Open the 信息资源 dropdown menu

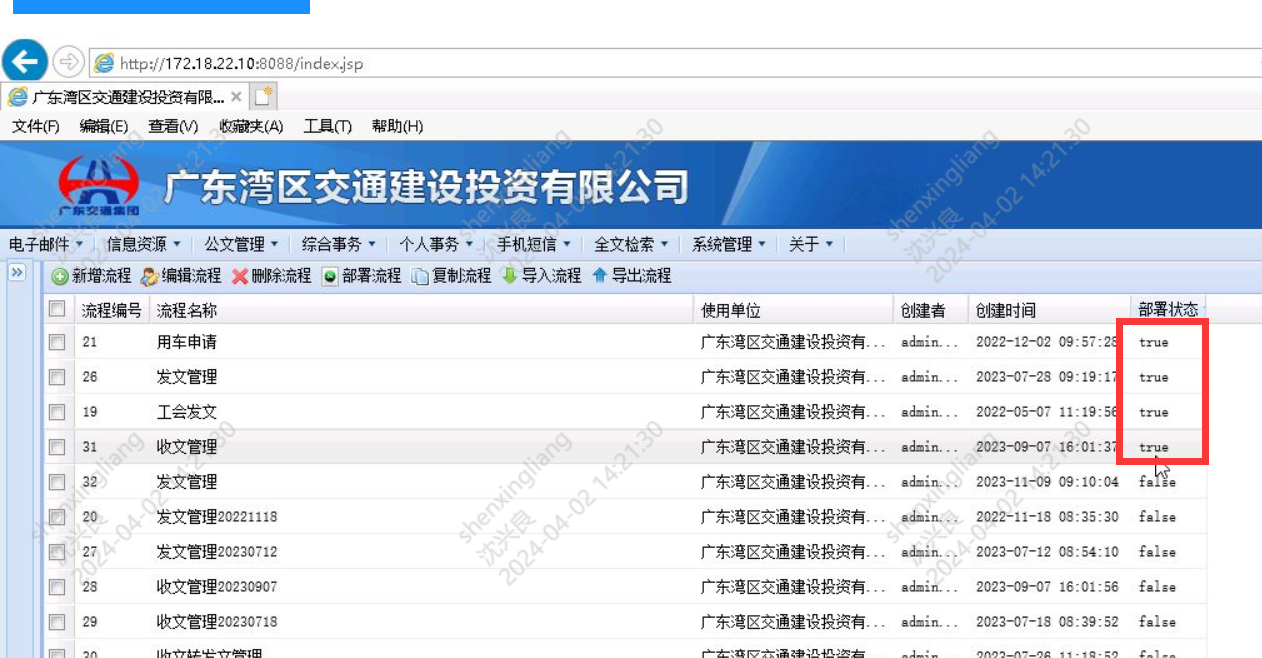tap(144, 244)
